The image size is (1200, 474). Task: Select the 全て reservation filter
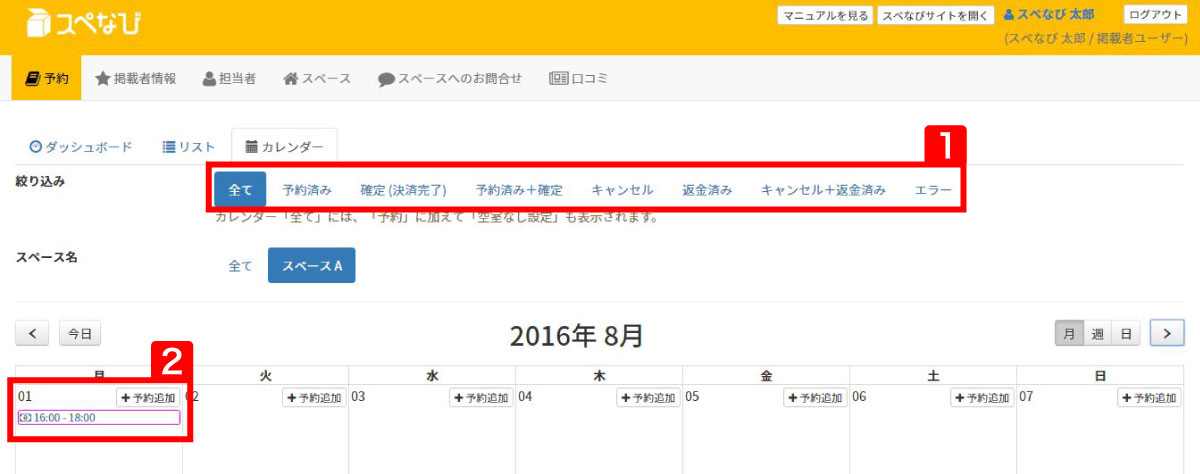(x=240, y=190)
